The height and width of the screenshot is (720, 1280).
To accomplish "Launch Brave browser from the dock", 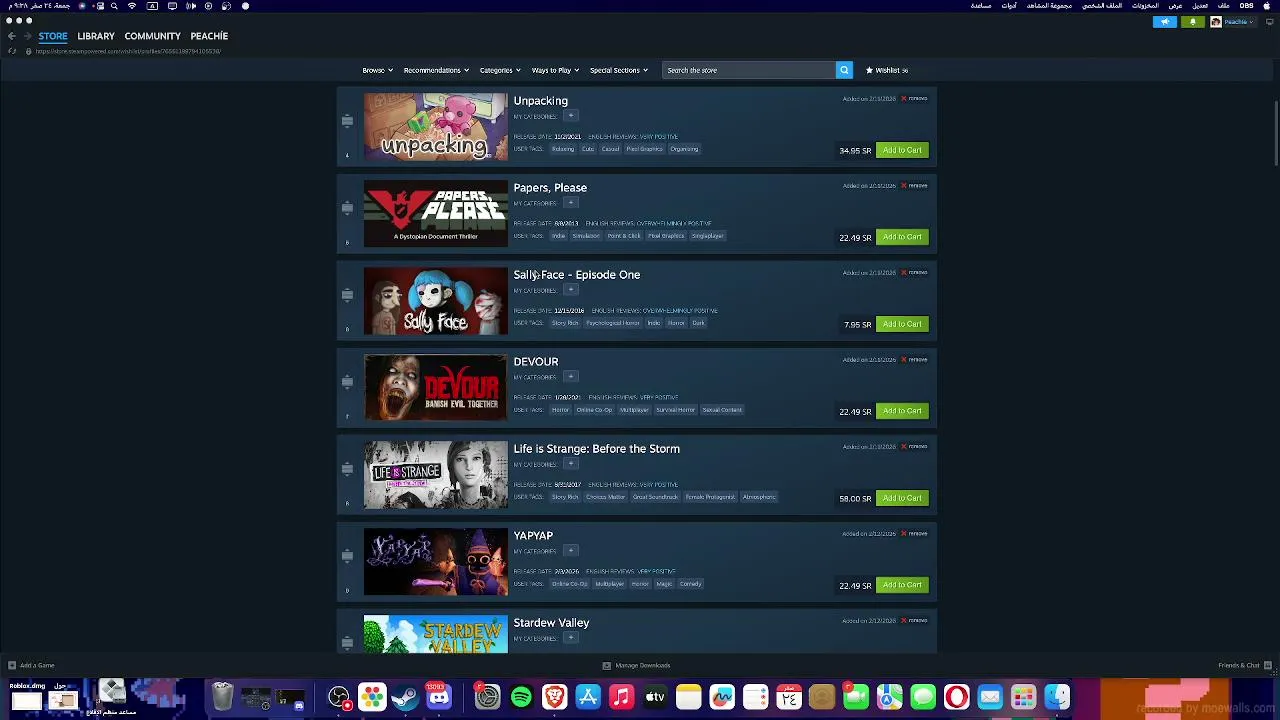I will coord(554,697).
